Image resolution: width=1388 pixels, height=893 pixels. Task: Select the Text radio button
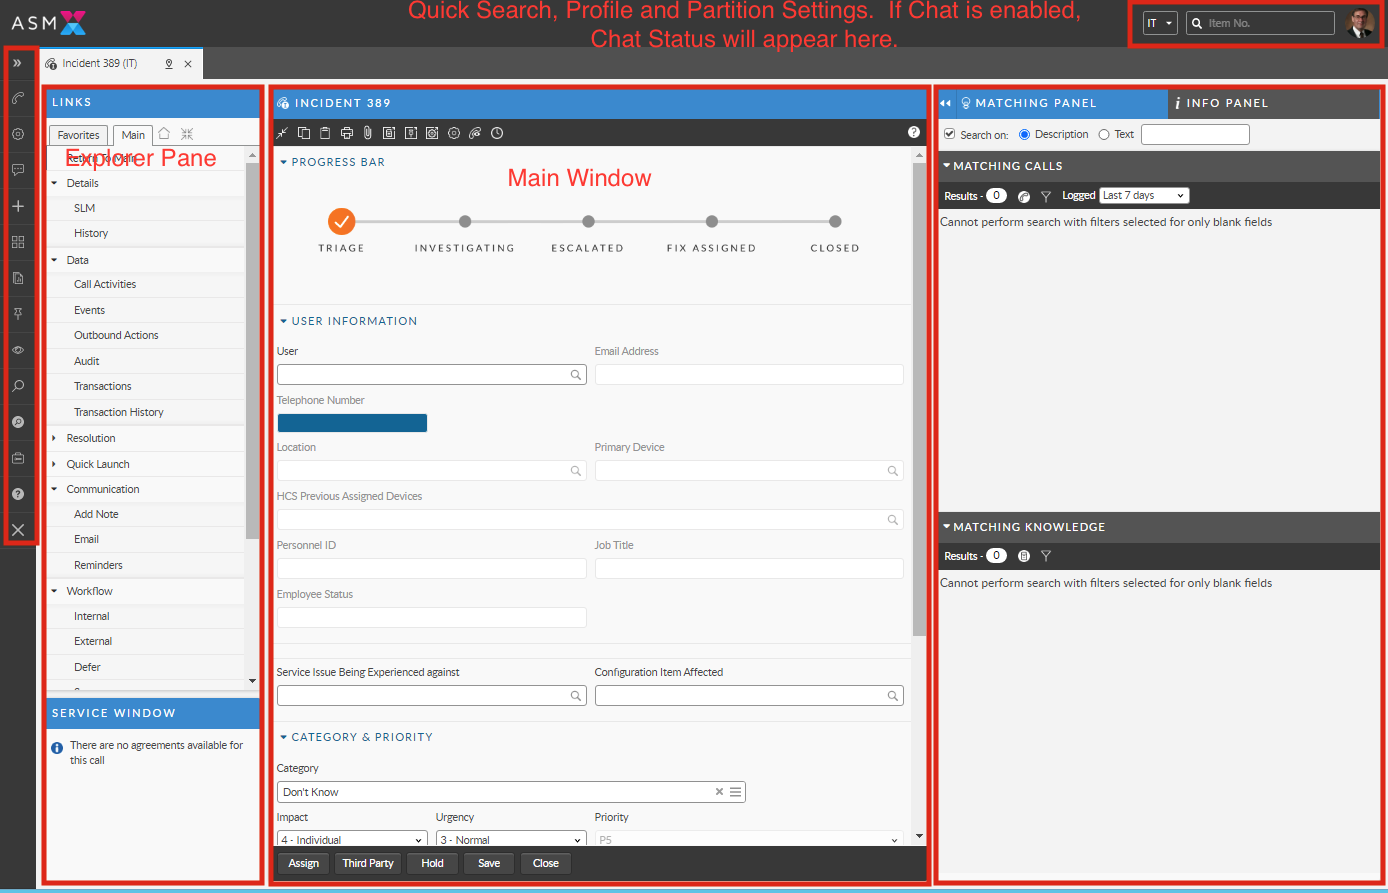tap(1104, 134)
